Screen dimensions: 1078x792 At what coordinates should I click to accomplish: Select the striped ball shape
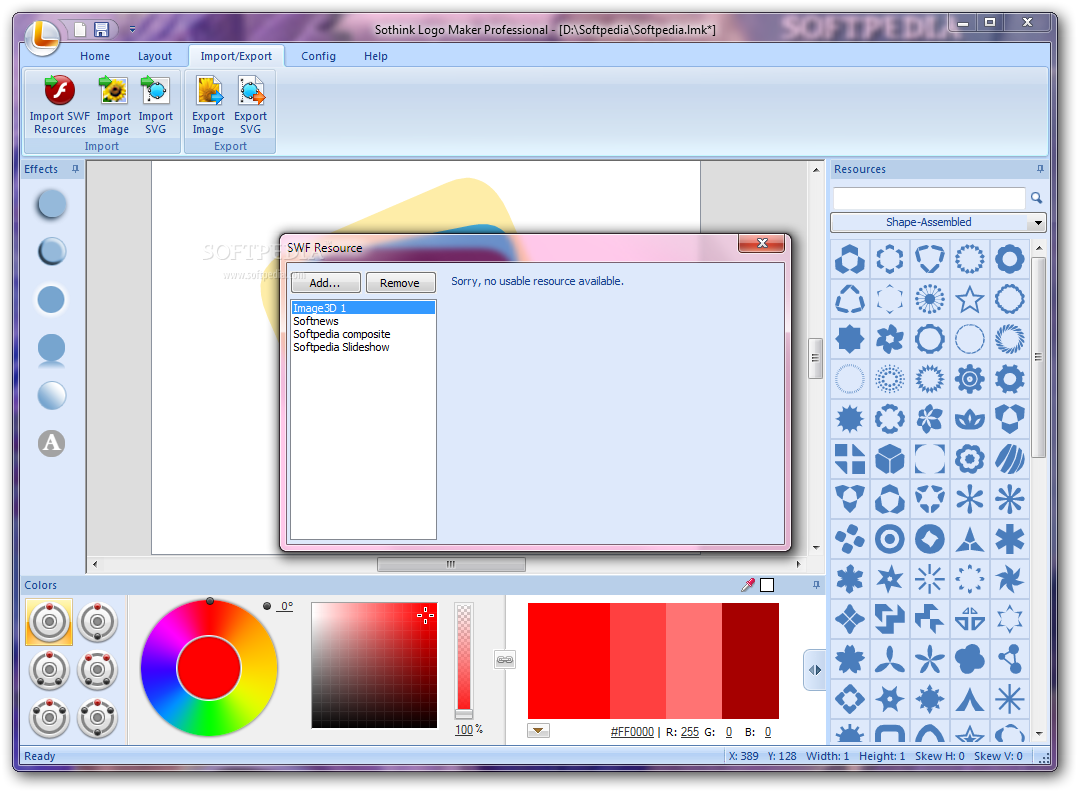[1009, 459]
